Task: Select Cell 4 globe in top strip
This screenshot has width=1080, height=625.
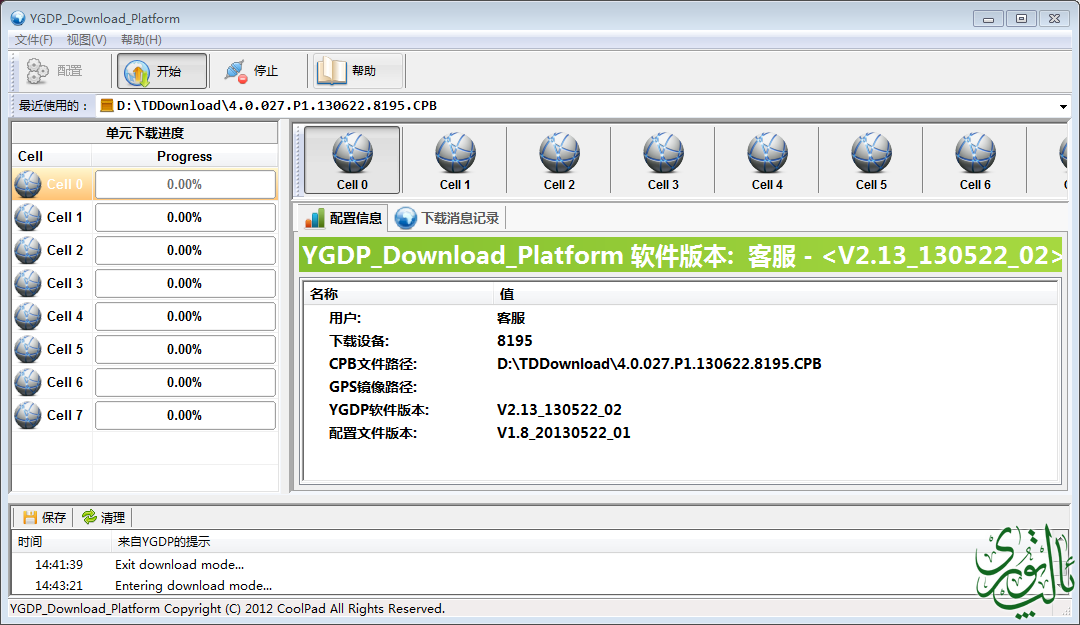Action: pyautogui.click(x=767, y=160)
